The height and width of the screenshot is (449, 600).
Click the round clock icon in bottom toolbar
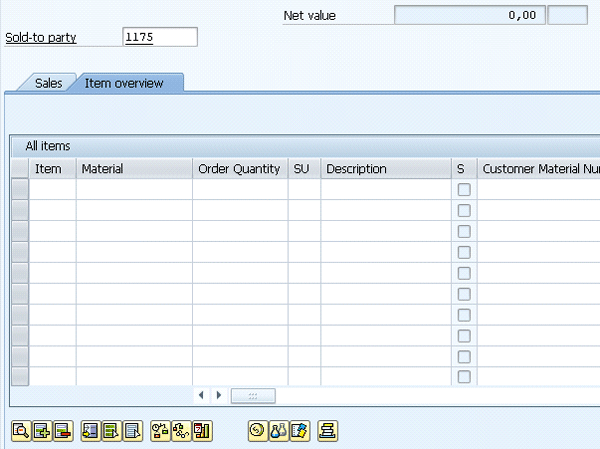(x=257, y=431)
